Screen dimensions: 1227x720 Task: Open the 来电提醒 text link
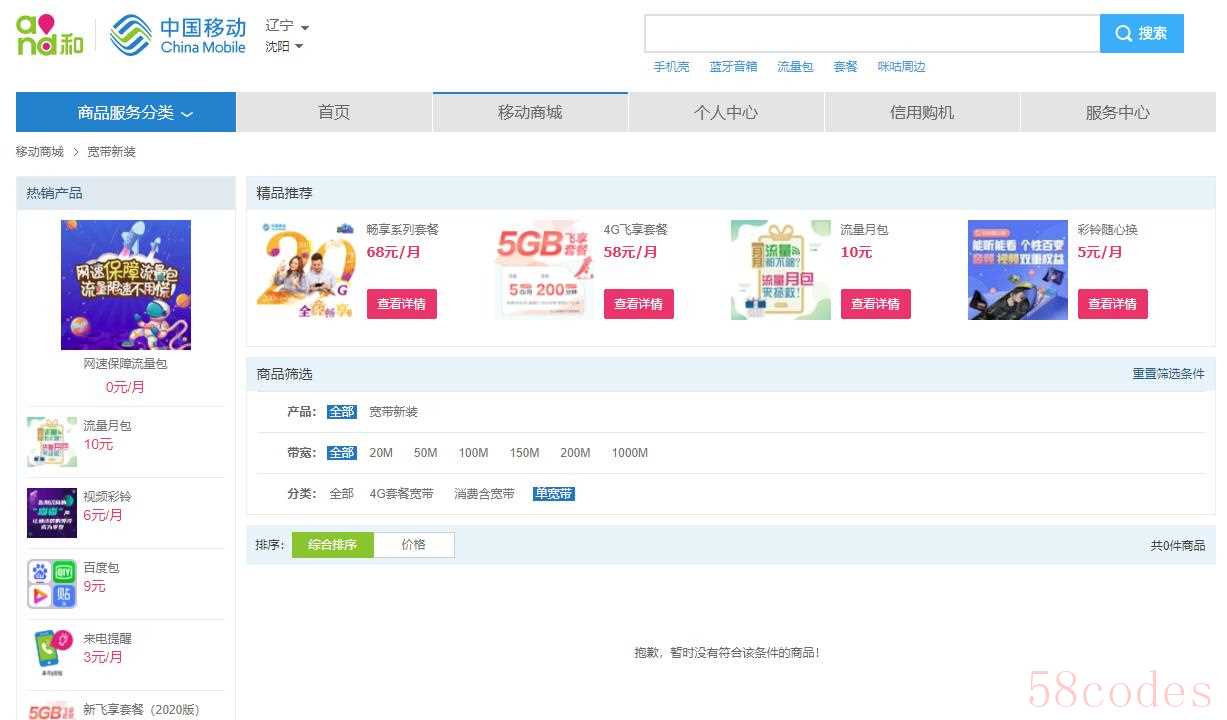tap(107, 639)
